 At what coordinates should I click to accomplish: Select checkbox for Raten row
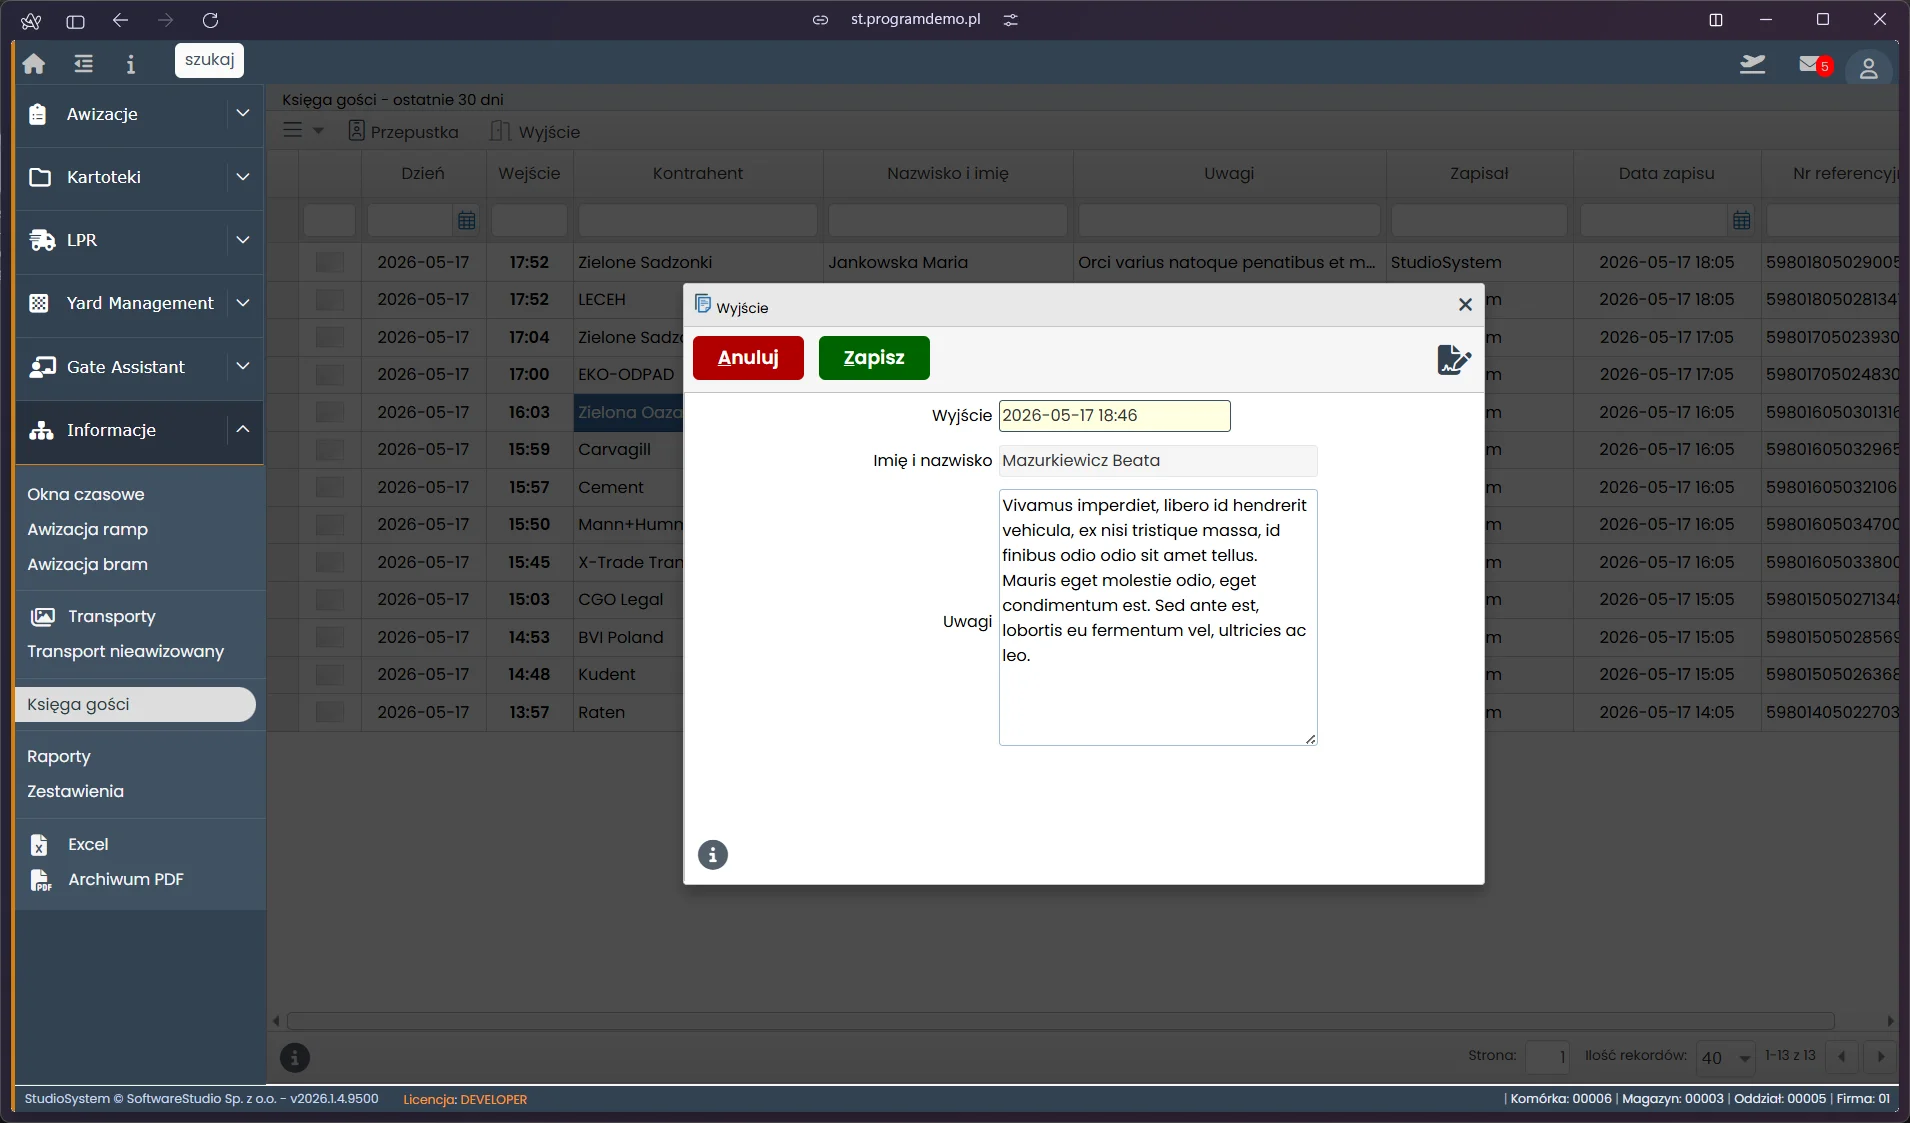[329, 712]
